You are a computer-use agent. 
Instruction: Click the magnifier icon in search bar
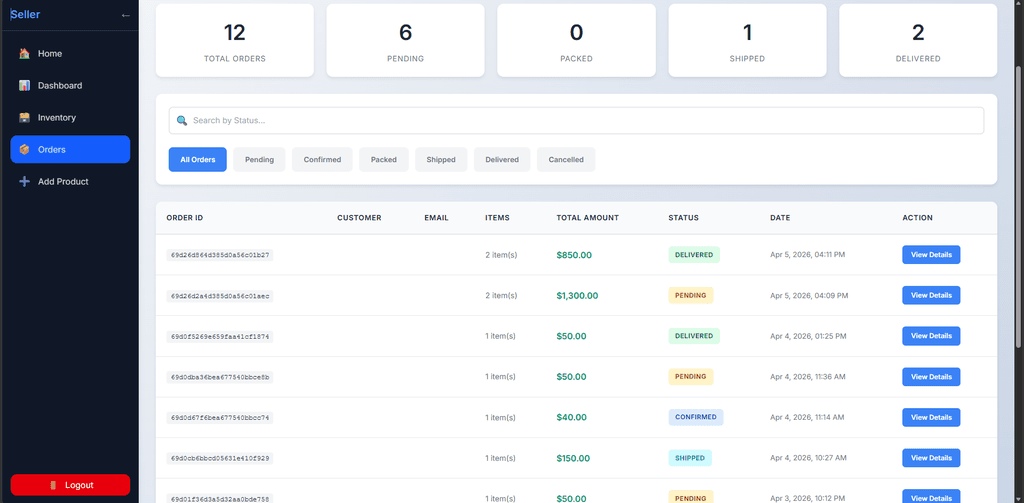(182, 121)
